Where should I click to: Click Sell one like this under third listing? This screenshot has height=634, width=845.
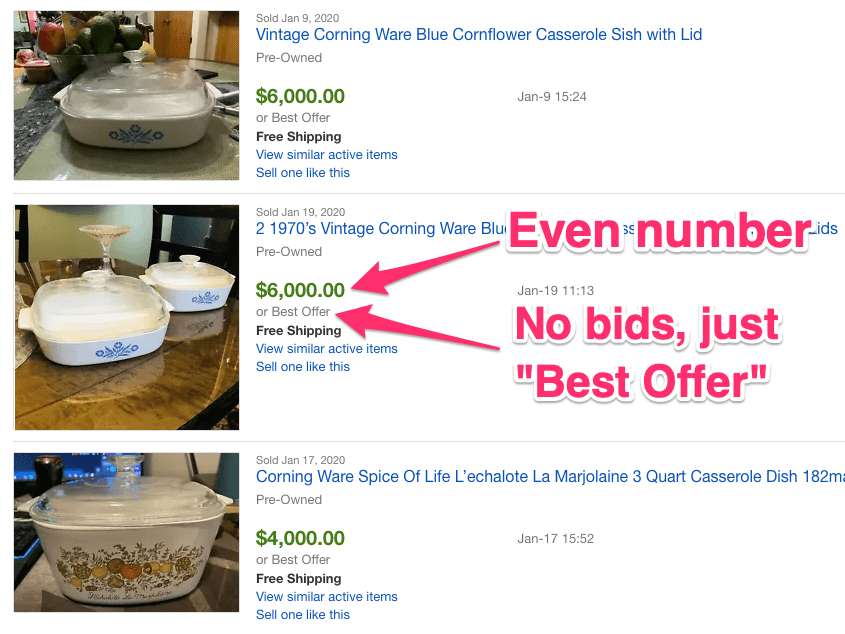pos(303,615)
